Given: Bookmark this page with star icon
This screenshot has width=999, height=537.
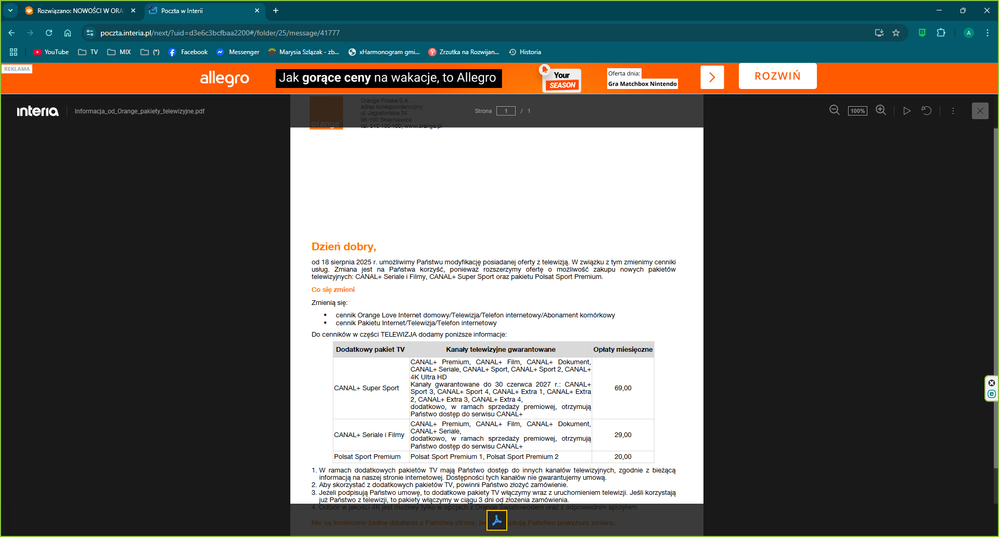Looking at the screenshot, I should point(896,32).
